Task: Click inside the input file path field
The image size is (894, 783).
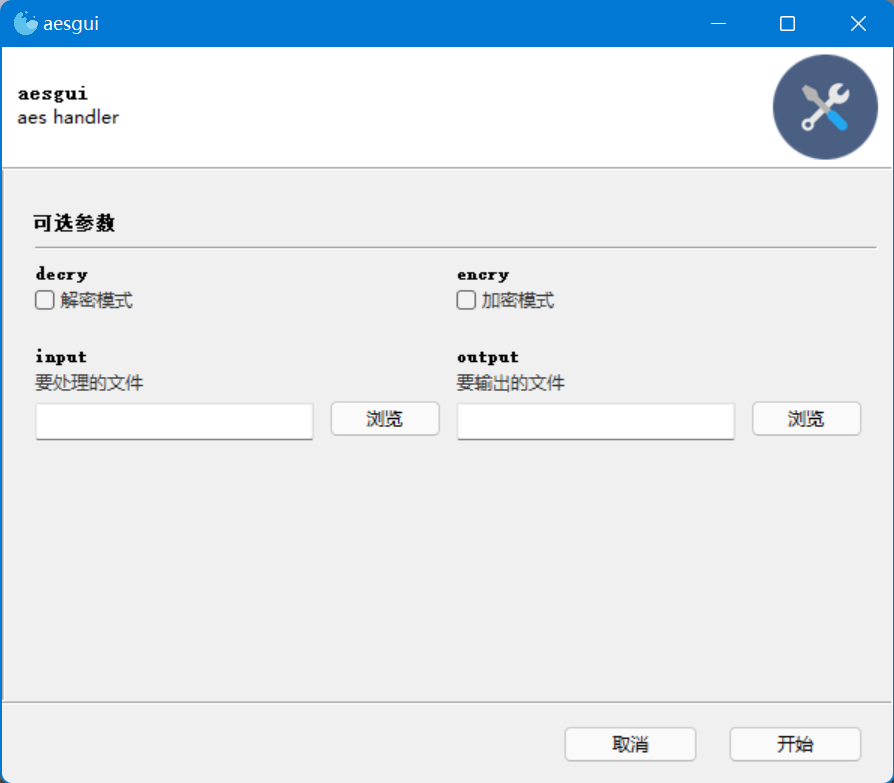Action: coord(173,421)
